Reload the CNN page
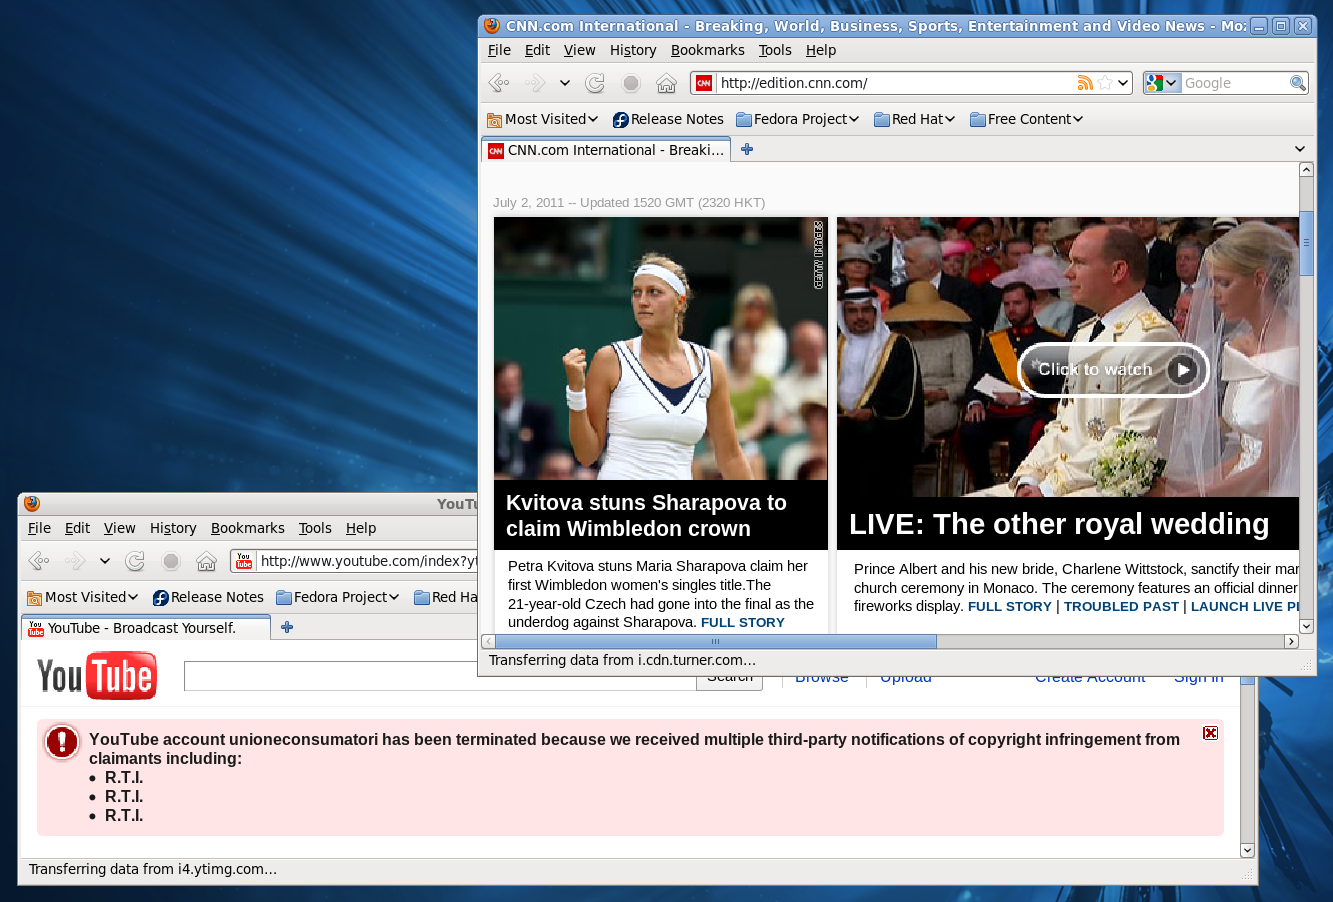This screenshot has width=1333, height=902. click(595, 83)
